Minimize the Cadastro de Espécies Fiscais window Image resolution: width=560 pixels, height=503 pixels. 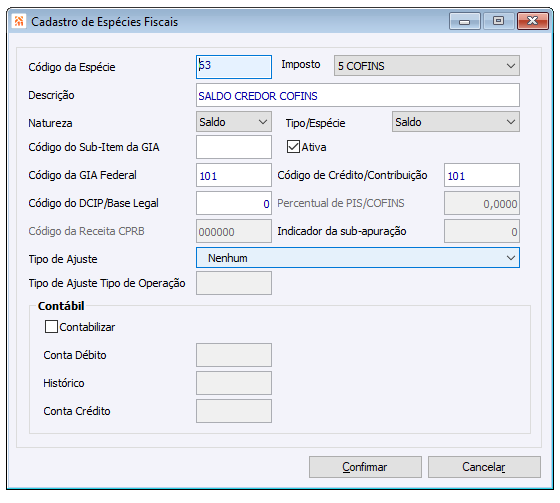[465, 21]
